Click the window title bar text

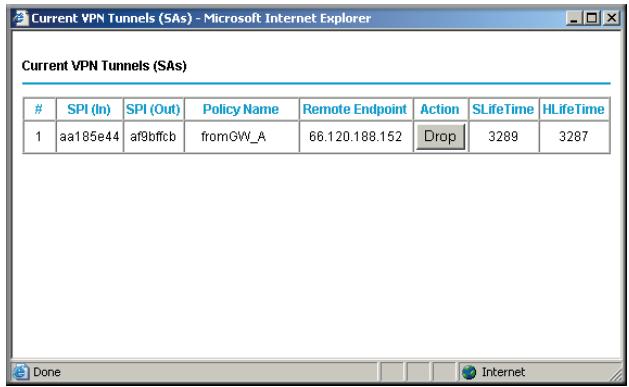201,18
